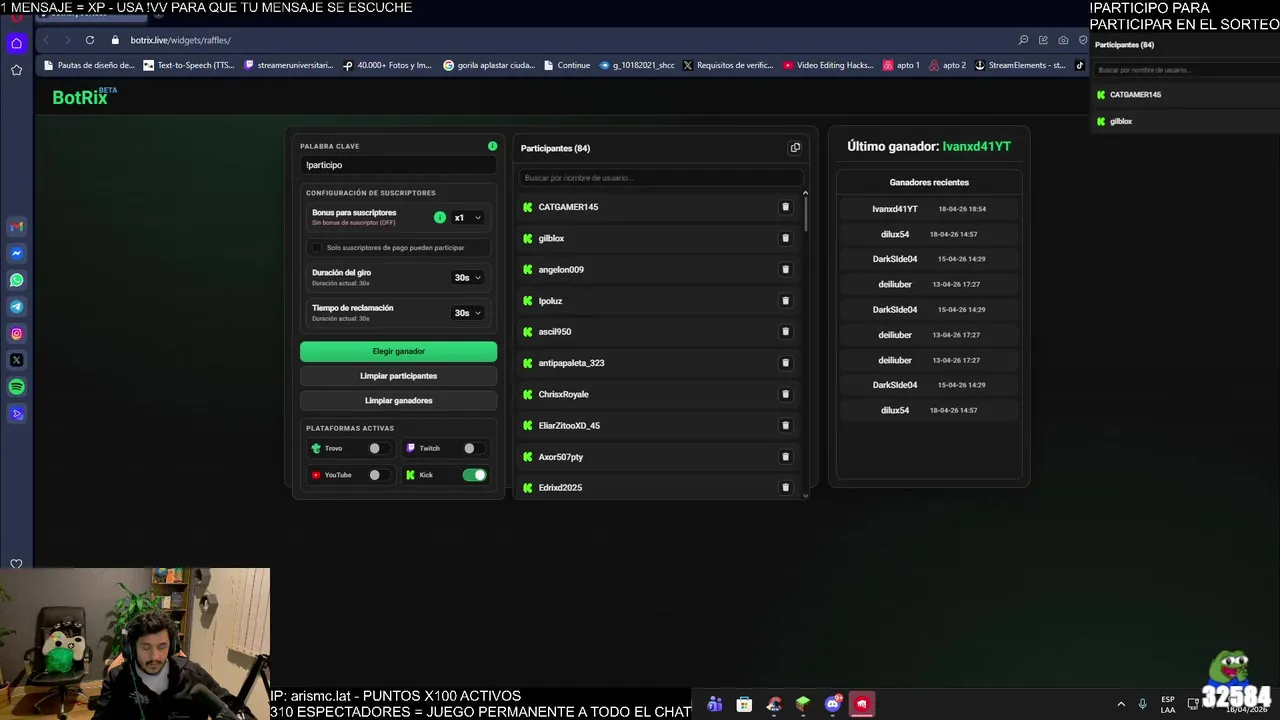The width and height of the screenshot is (1280, 720).
Task: Open WhatsApp from the browser sidebar
Action: click(16, 280)
